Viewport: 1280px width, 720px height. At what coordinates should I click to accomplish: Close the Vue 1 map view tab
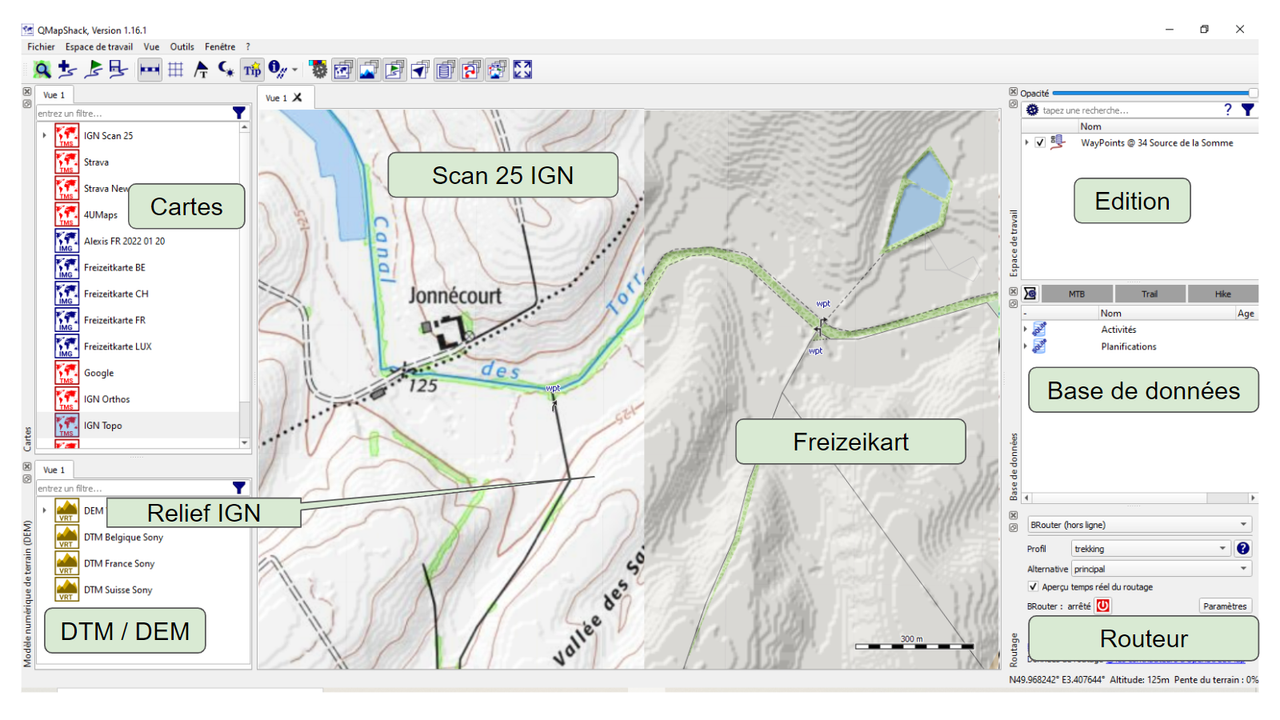(297, 98)
